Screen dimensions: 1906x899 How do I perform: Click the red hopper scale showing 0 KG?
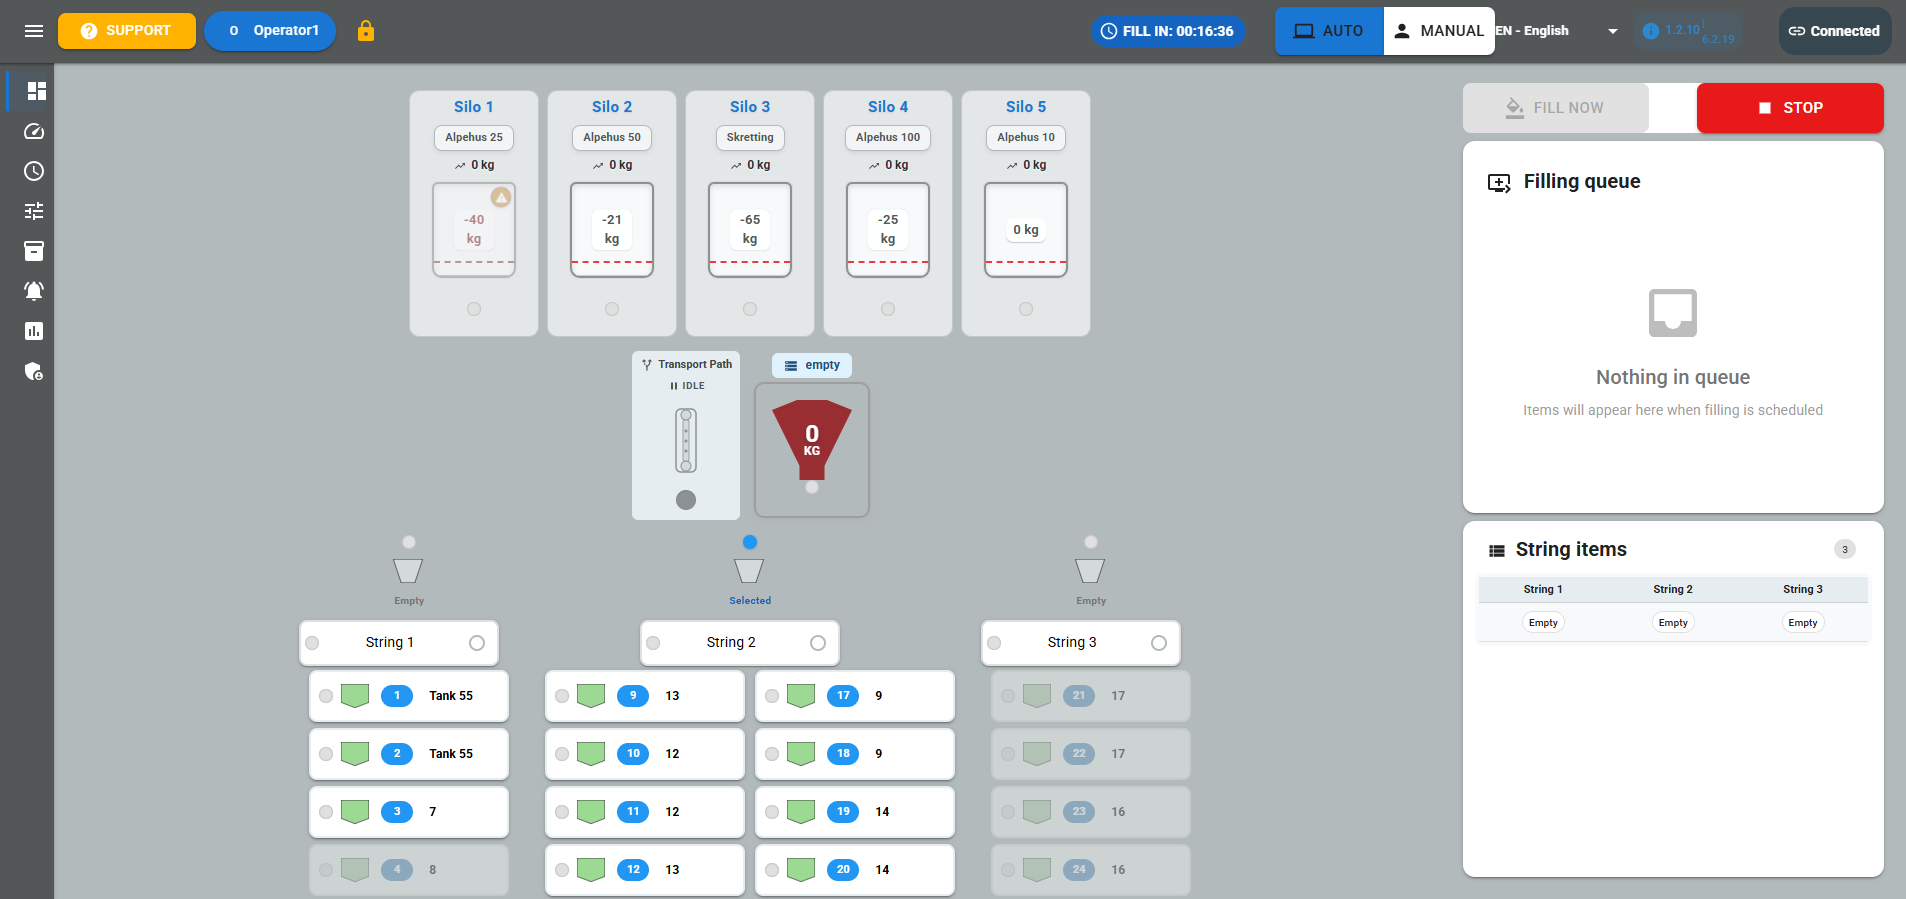[x=812, y=450]
